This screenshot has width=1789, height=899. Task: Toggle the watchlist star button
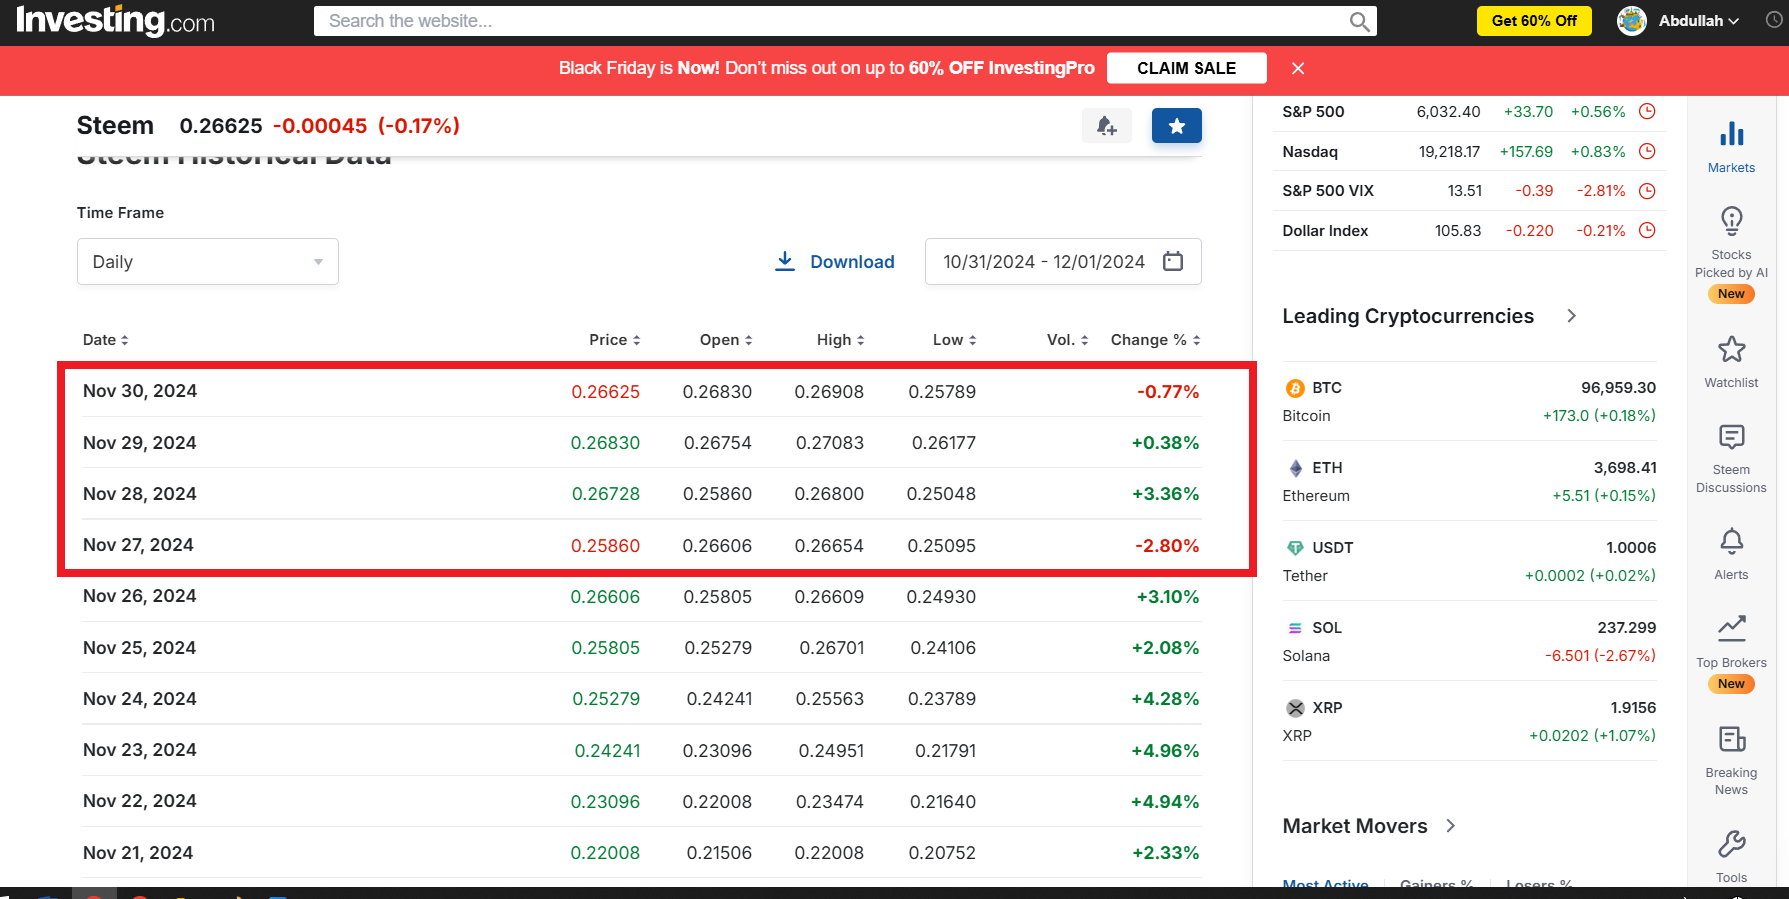(1176, 126)
